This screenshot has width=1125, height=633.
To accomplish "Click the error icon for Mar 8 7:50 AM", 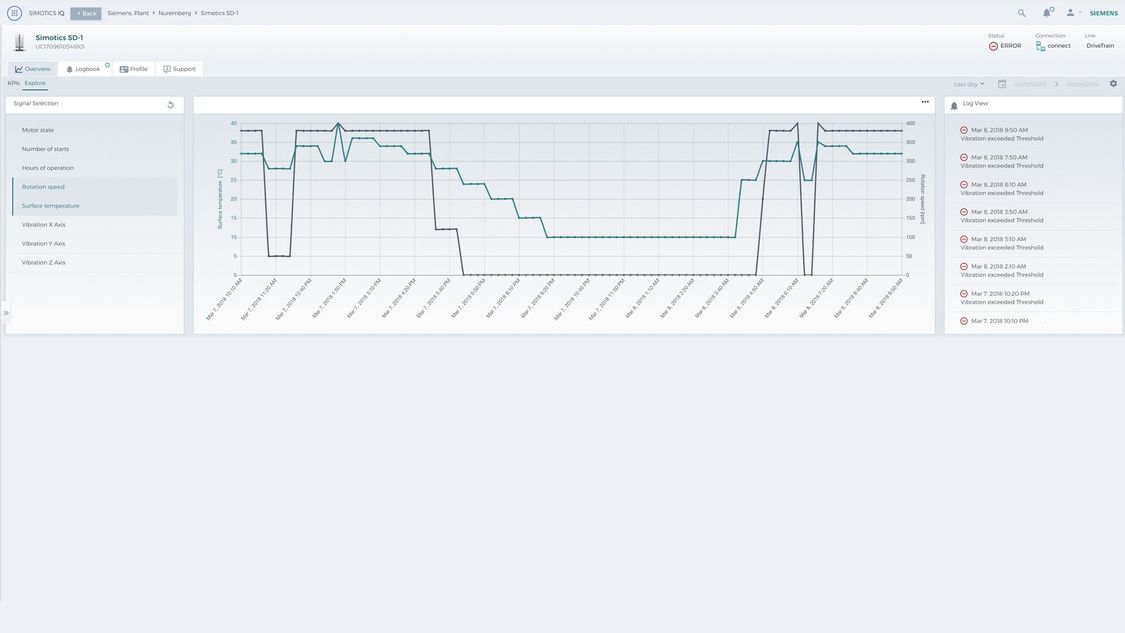I will 964,157.
